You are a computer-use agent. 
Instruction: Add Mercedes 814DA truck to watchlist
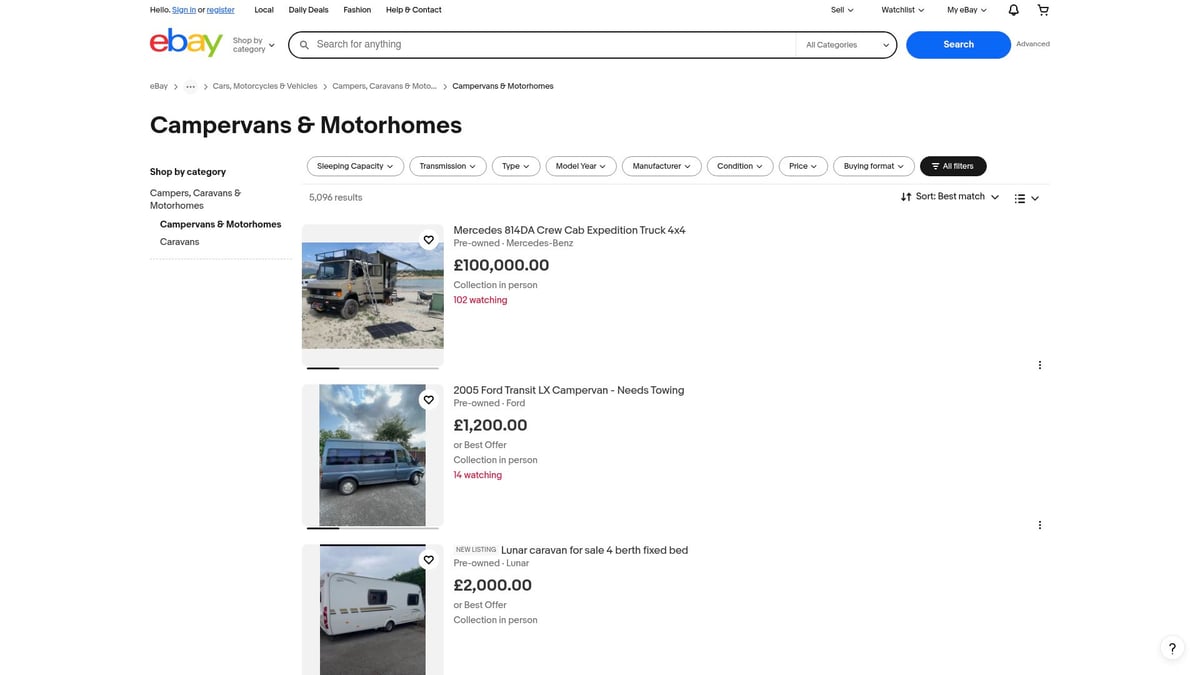(428, 240)
